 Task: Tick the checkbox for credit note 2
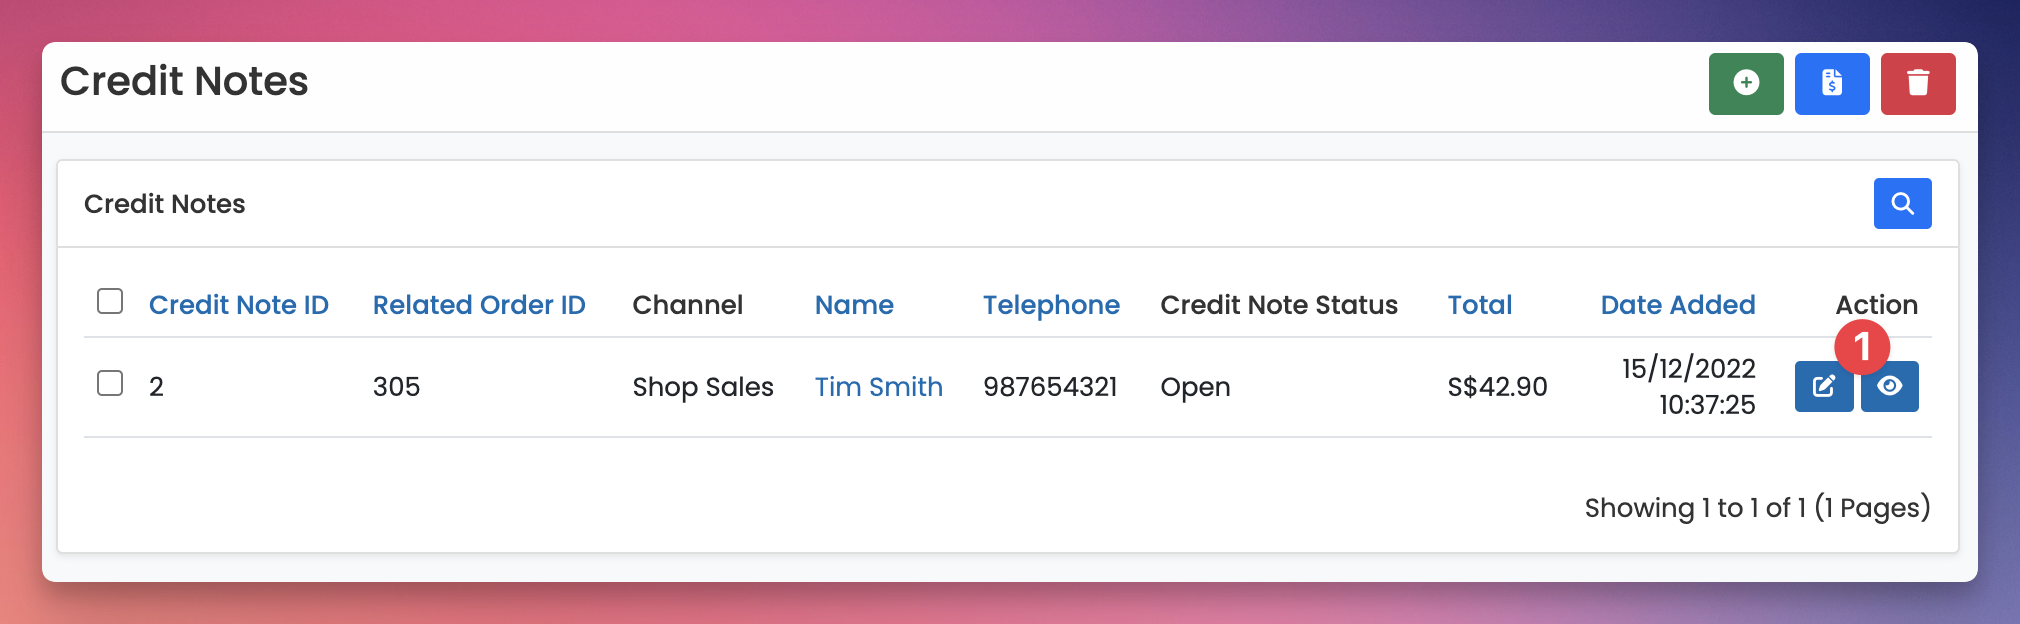coord(110,383)
